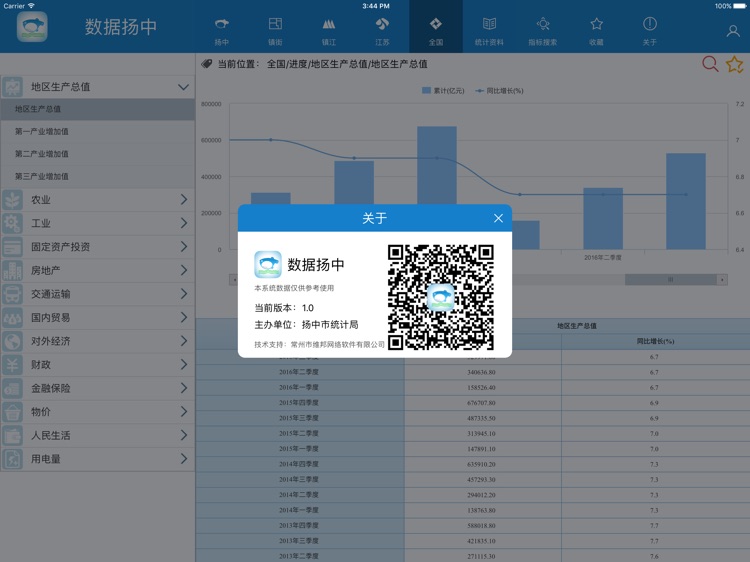The height and width of the screenshot is (562, 750).
Task: Expand the 房地产 chevron
Action: 184,270
